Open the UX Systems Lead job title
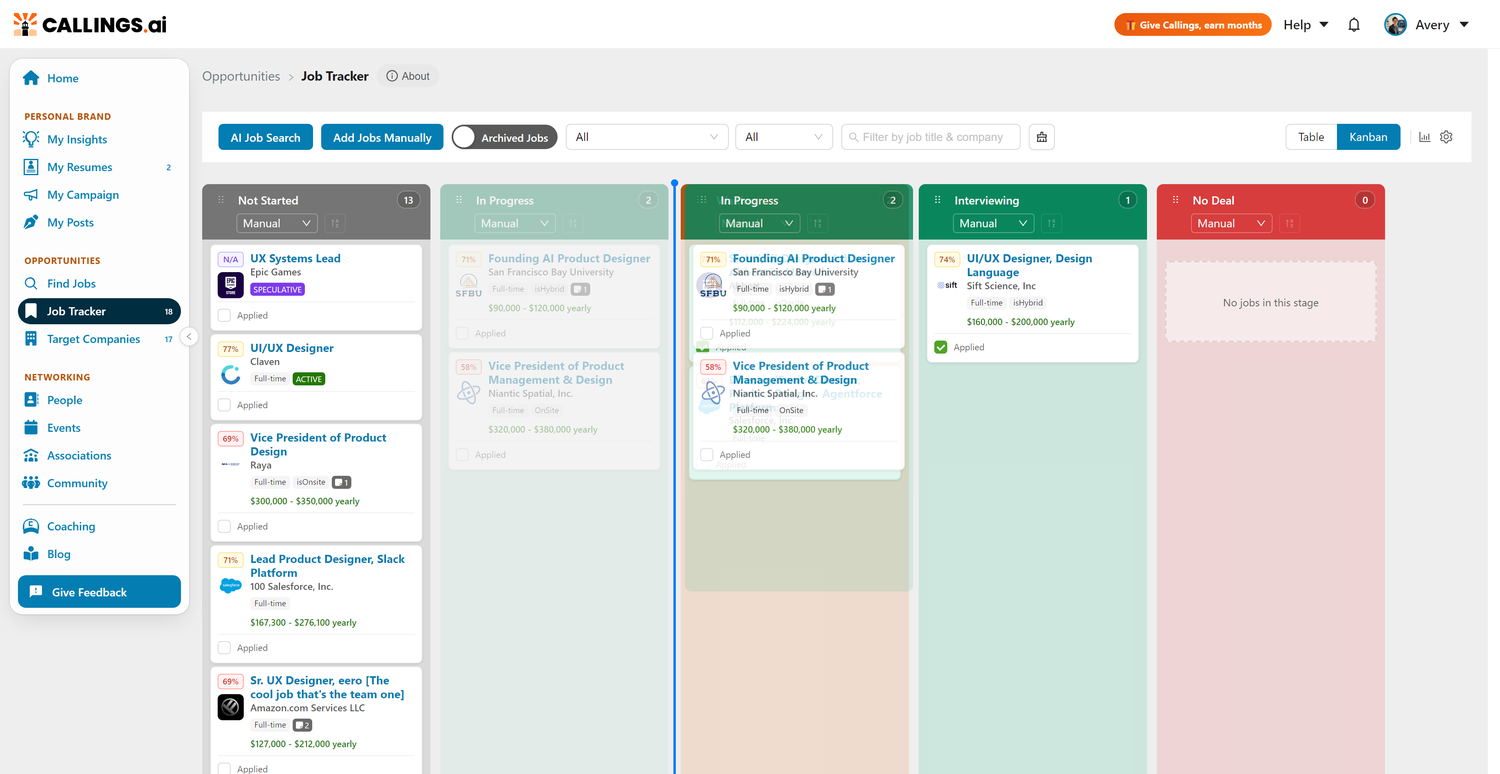The image size is (1500, 774). [295, 258]
